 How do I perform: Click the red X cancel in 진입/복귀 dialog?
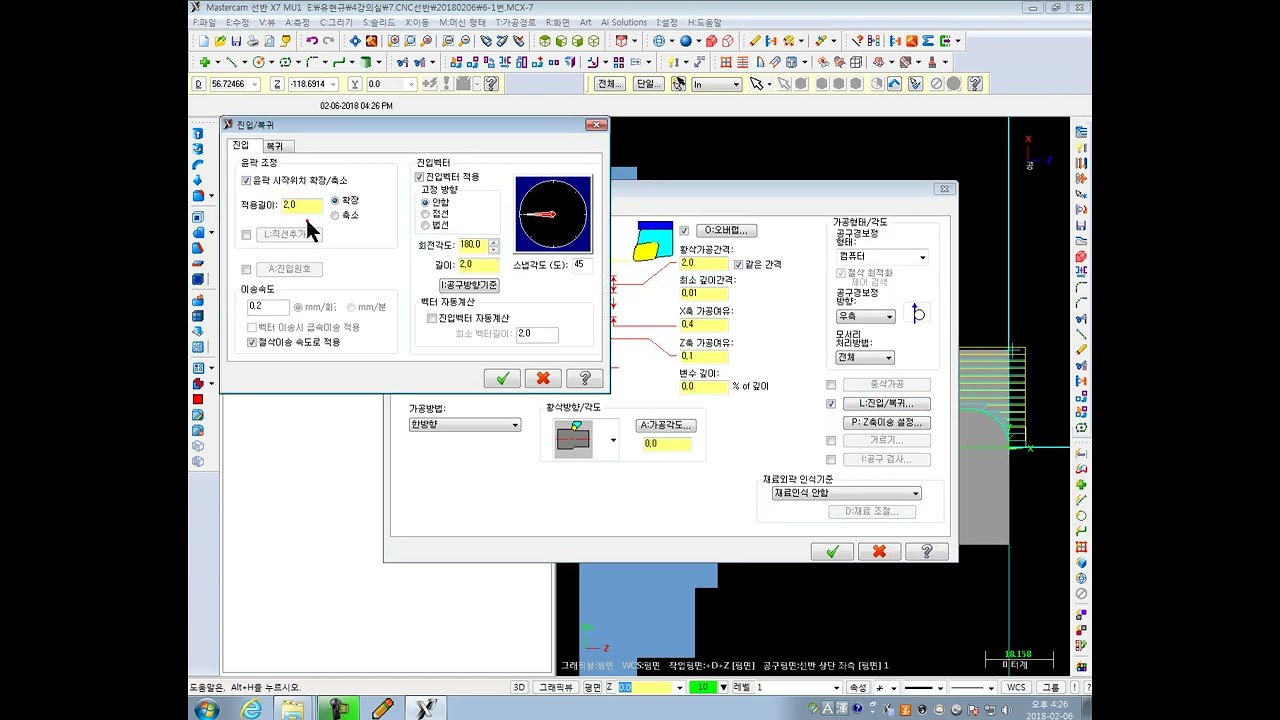pyautogui.click(x=543, y=378)
